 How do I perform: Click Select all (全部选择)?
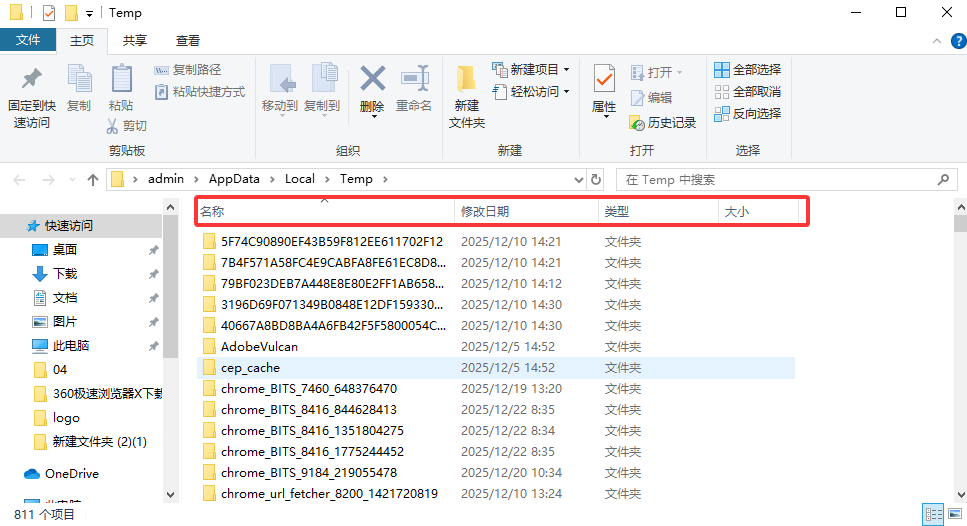click(747, 70)
